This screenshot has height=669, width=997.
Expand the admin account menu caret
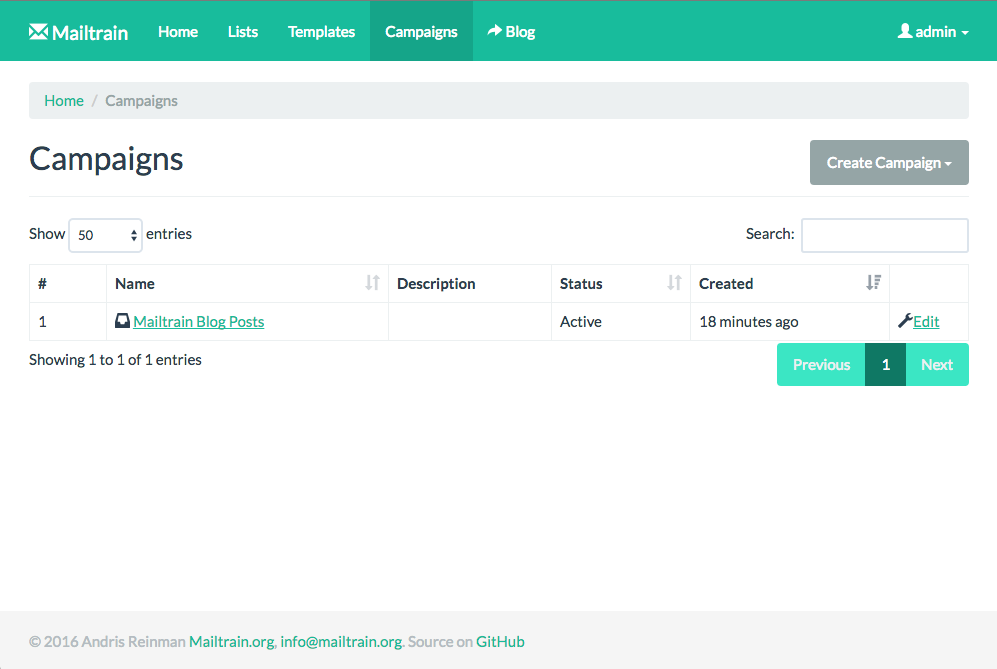pos(965,33)
